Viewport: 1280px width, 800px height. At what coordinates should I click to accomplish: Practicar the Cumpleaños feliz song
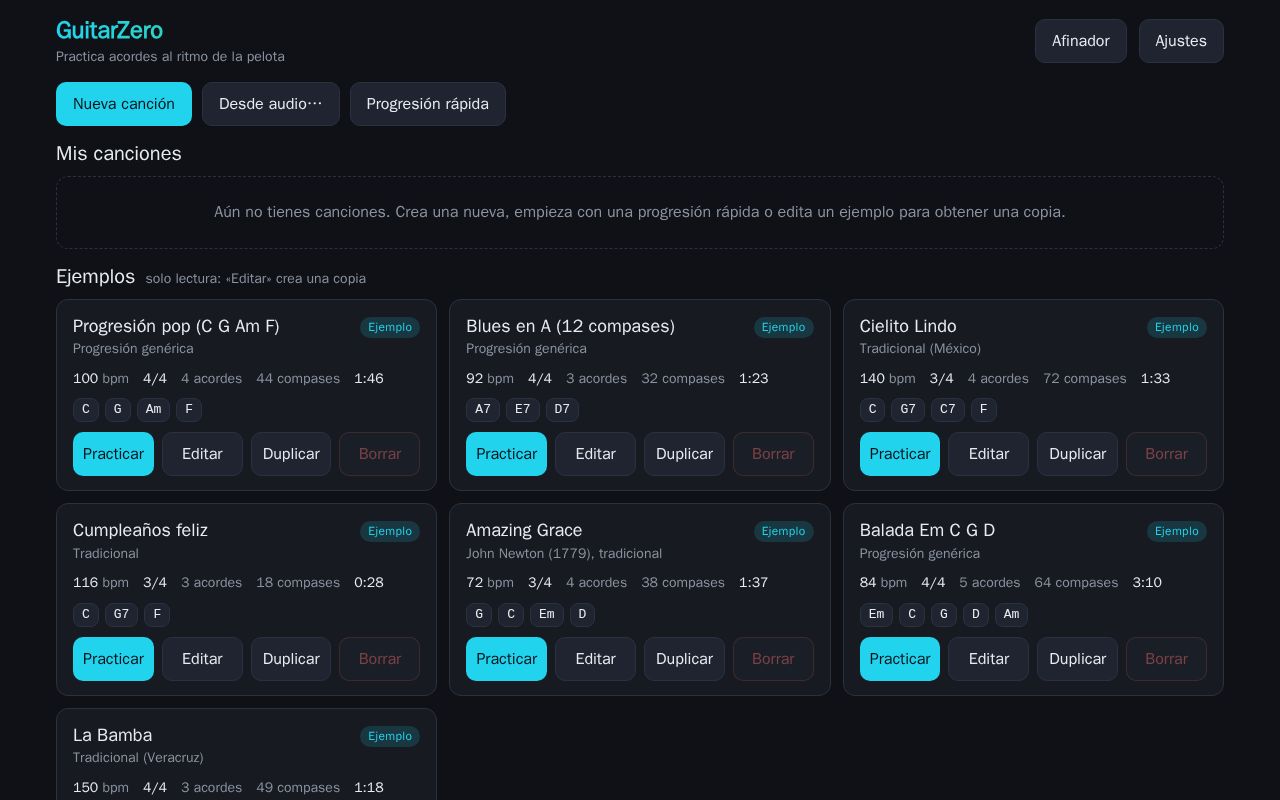(x=113, y=659)
